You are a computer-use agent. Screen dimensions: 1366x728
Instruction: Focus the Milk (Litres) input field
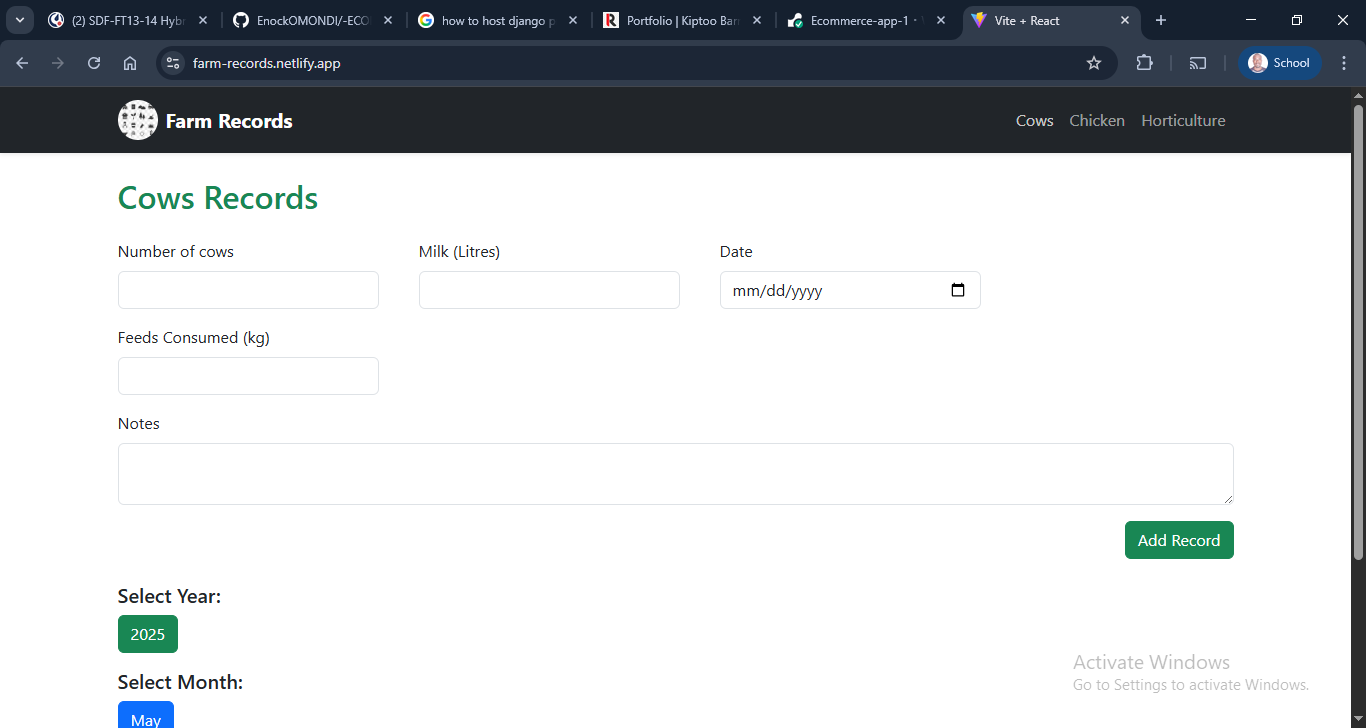(x=549, y=290)
